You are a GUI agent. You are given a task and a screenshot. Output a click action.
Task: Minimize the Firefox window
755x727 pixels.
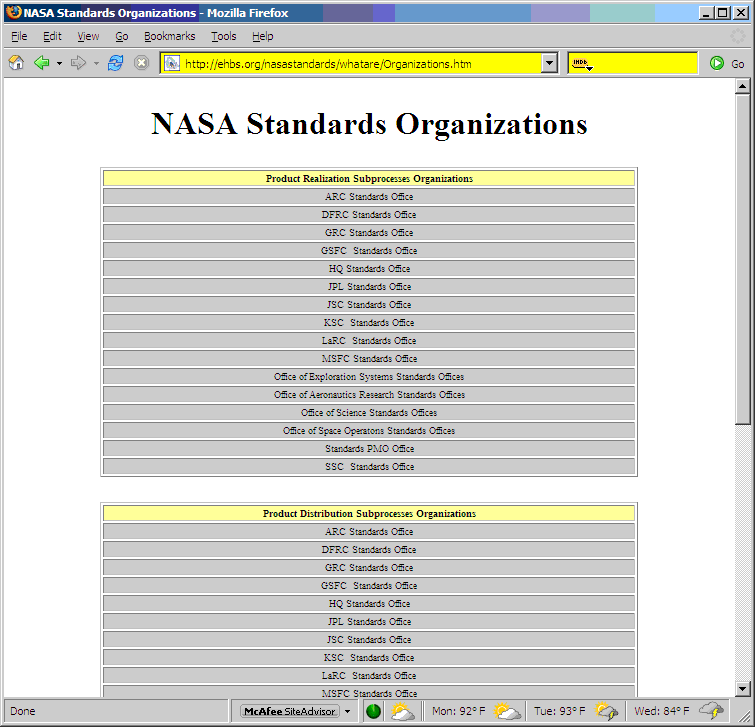(x=706, y=13)
